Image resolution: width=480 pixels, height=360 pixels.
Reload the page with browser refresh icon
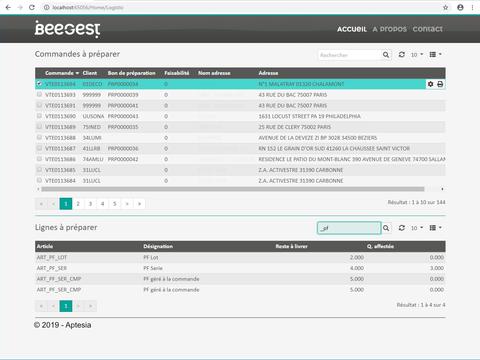pos(32,7)
